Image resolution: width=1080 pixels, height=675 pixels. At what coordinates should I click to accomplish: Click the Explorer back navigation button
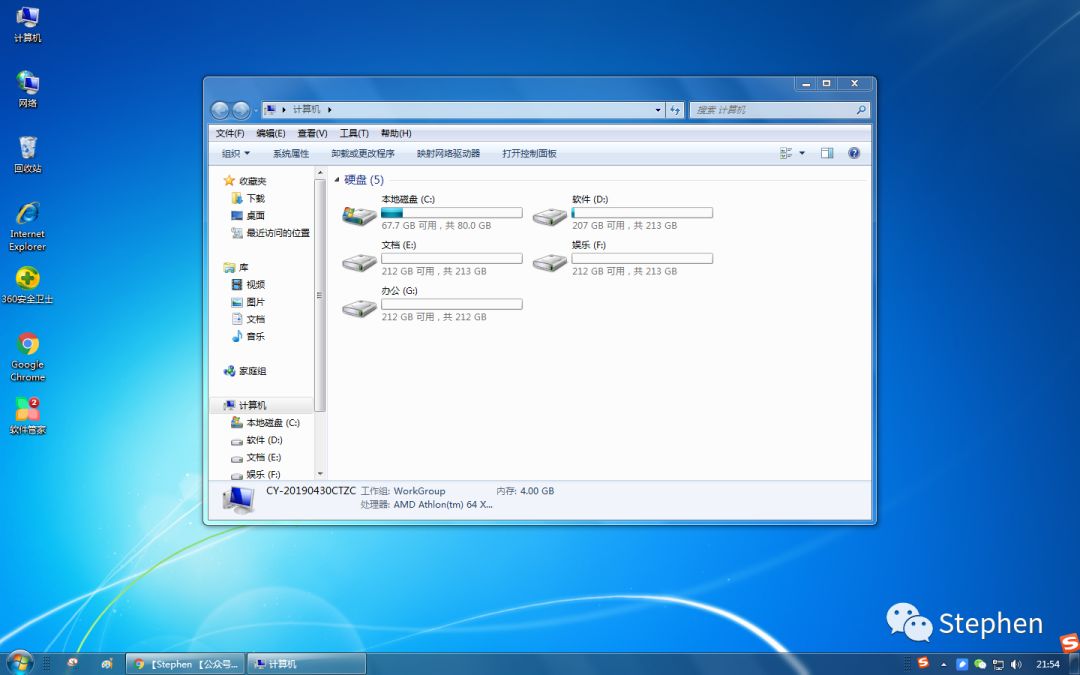(220, 110)
